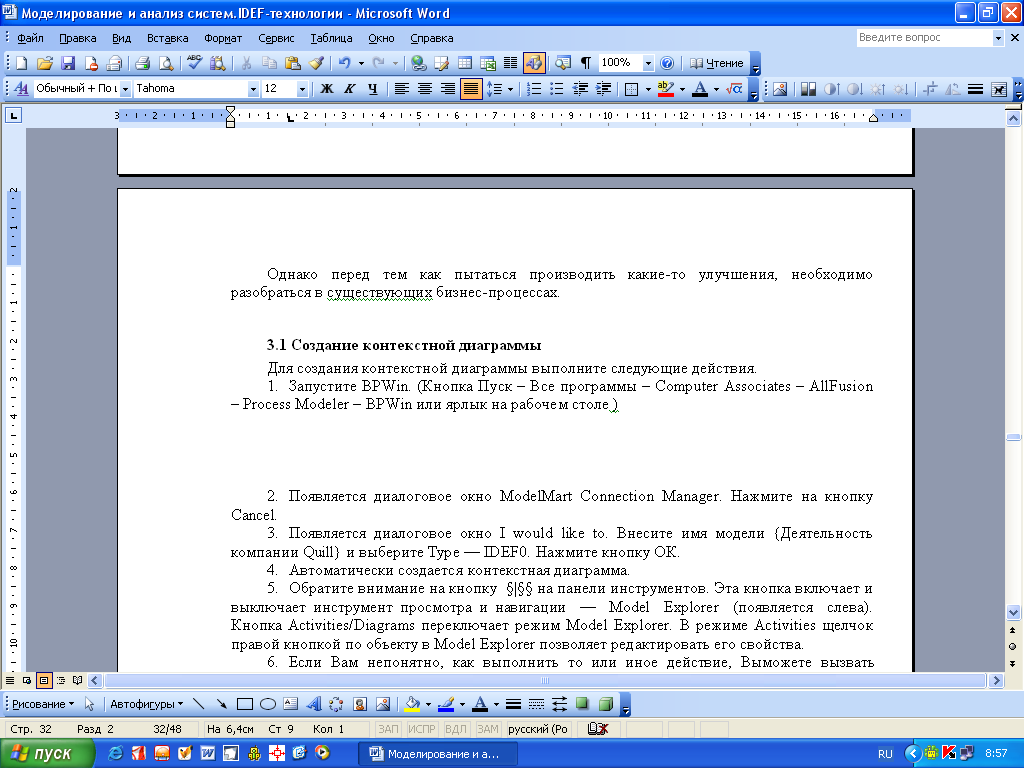
Task: Click the Open file folder icon
Action: click(x=44, y=63)
